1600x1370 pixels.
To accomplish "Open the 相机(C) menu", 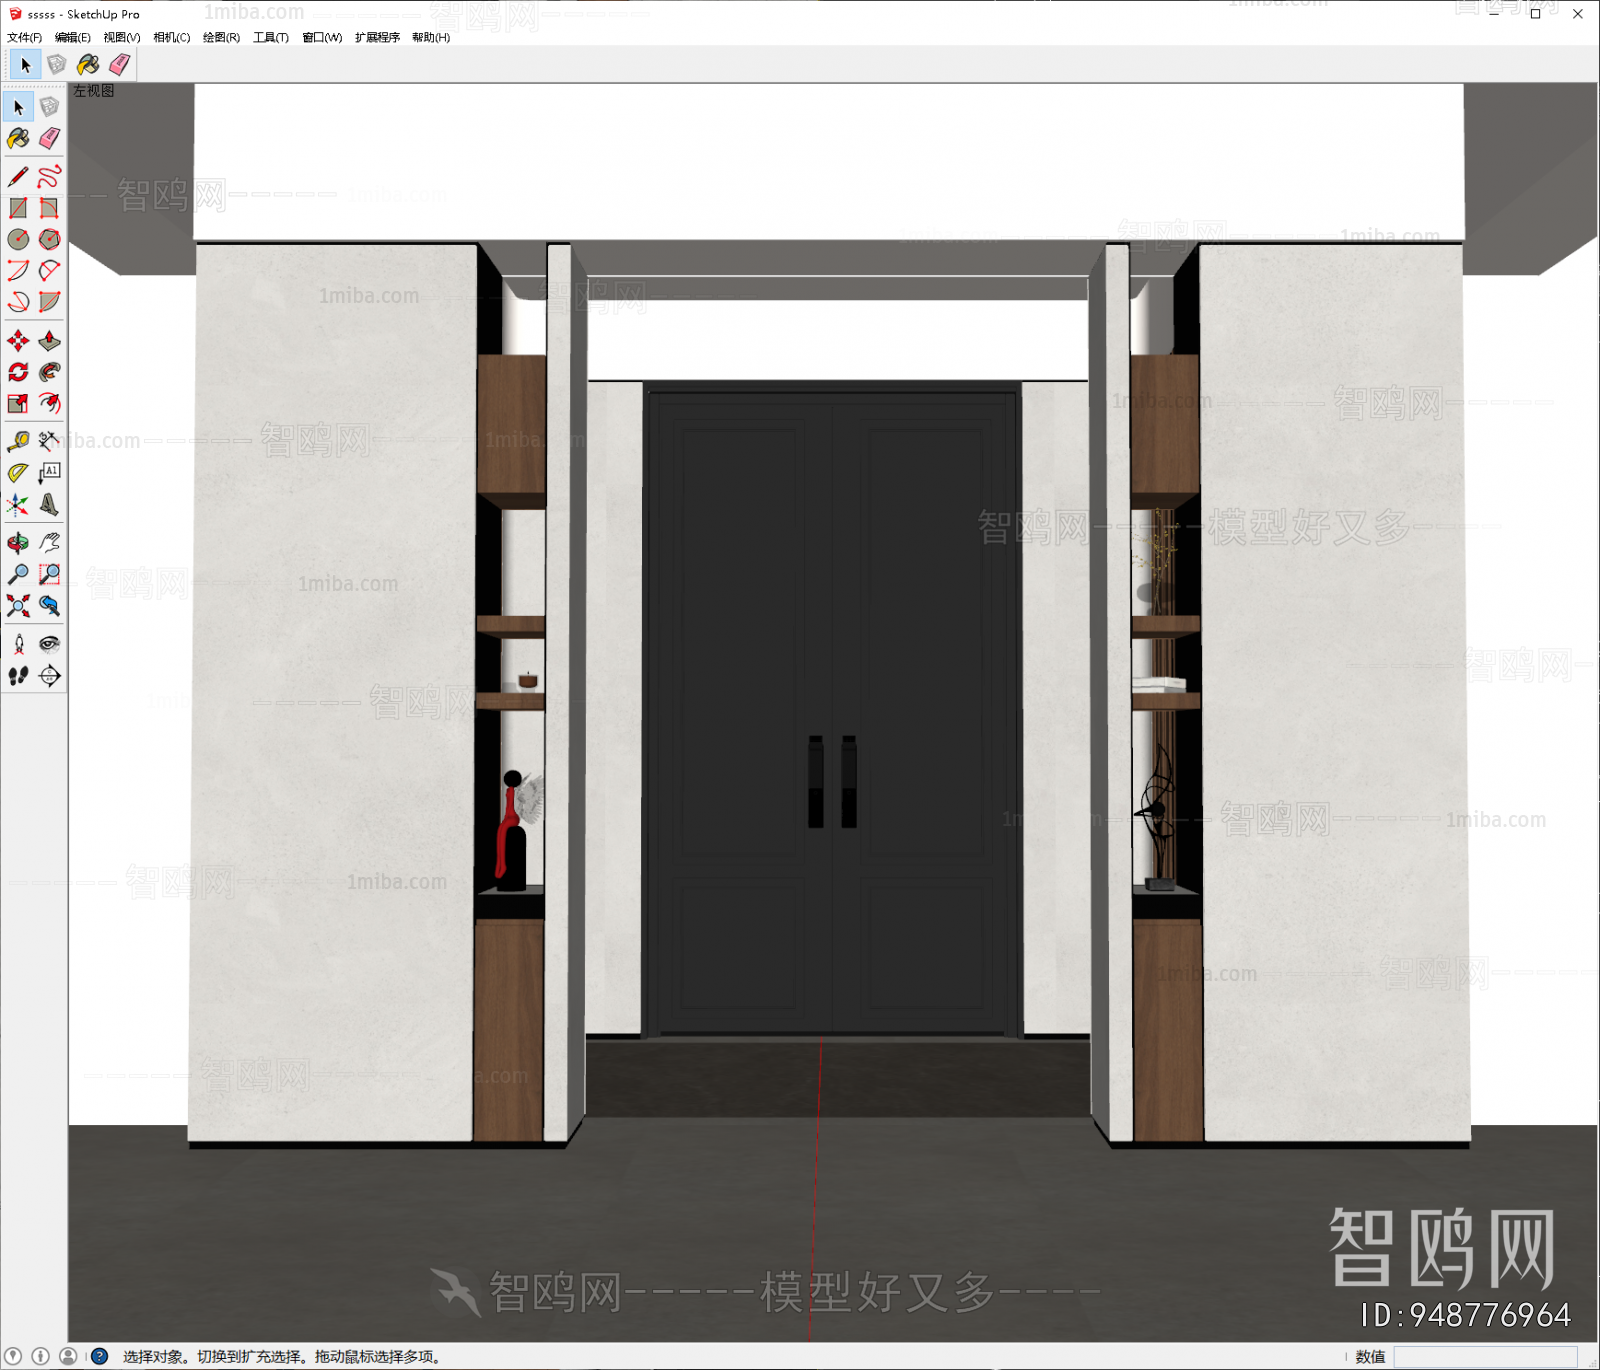I will pyautogui.click(x=170, y=37).
